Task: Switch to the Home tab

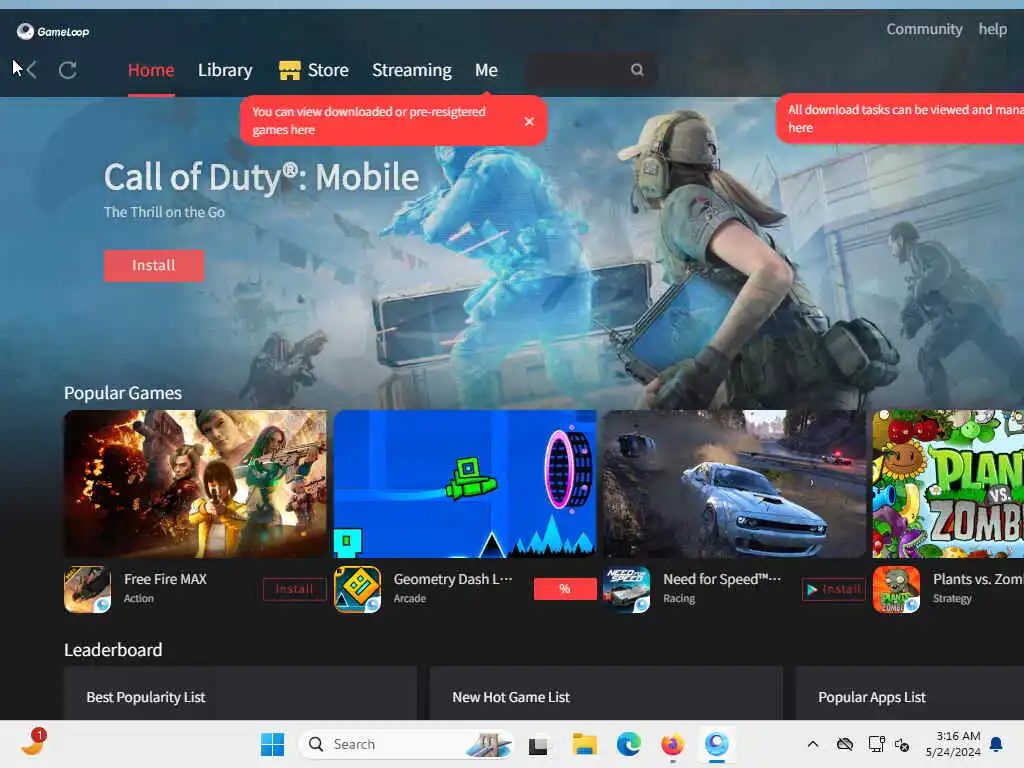Action: point(151,70)
